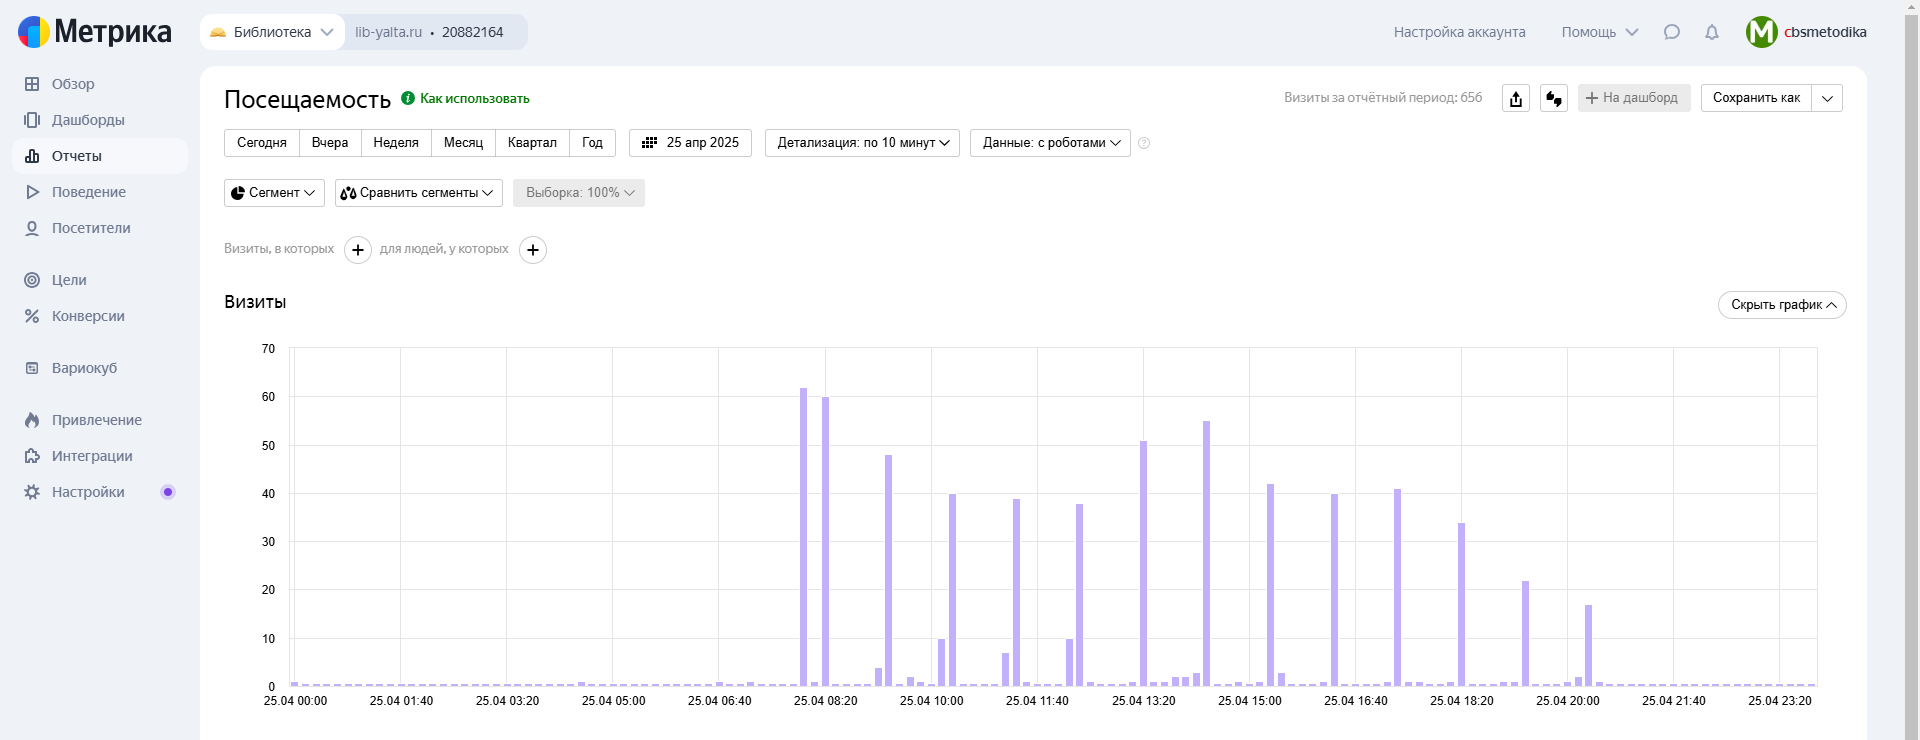
Task: Switch period to Месяц
Action: pyautogui.click(x=464, y=143)
